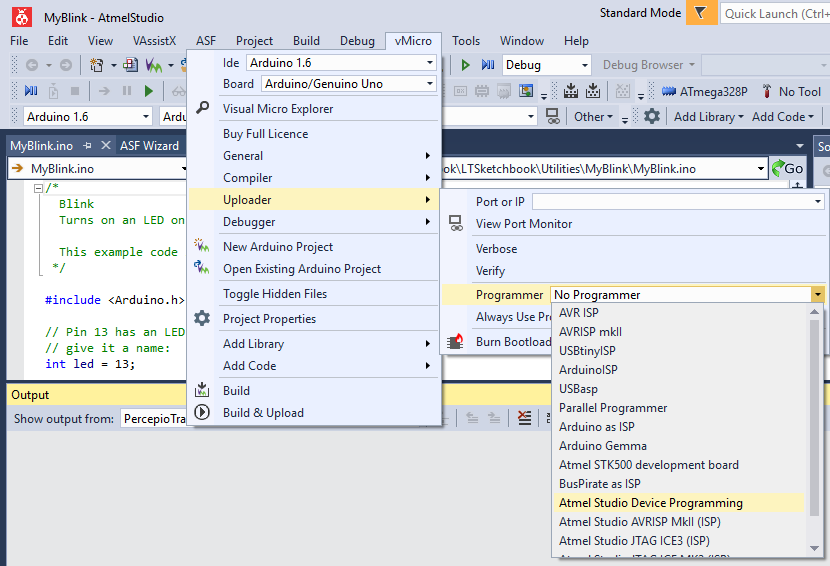Click the green Continue play icon in debug toolbar
The height and width of the screenshot is (566, 830).
pos(149,91)
